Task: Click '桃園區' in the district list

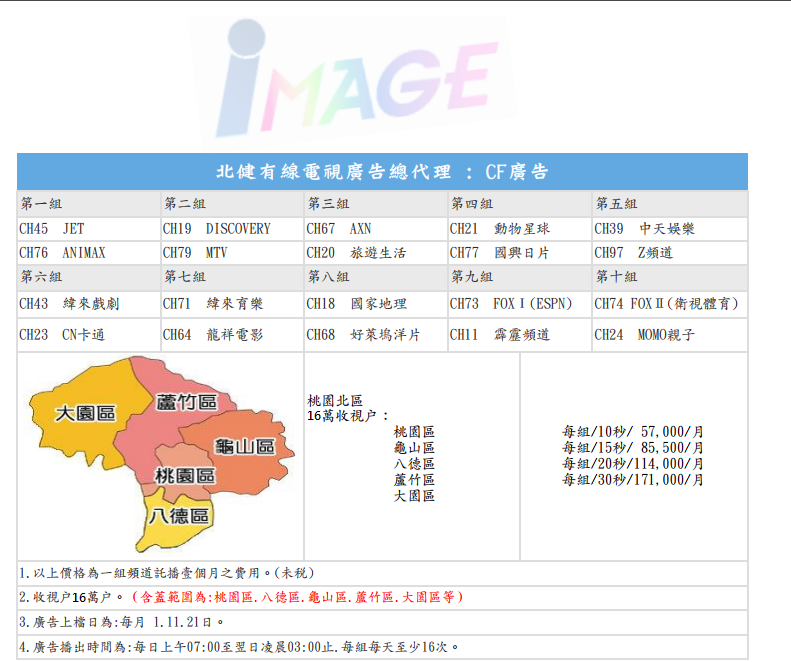Action: 414,432
